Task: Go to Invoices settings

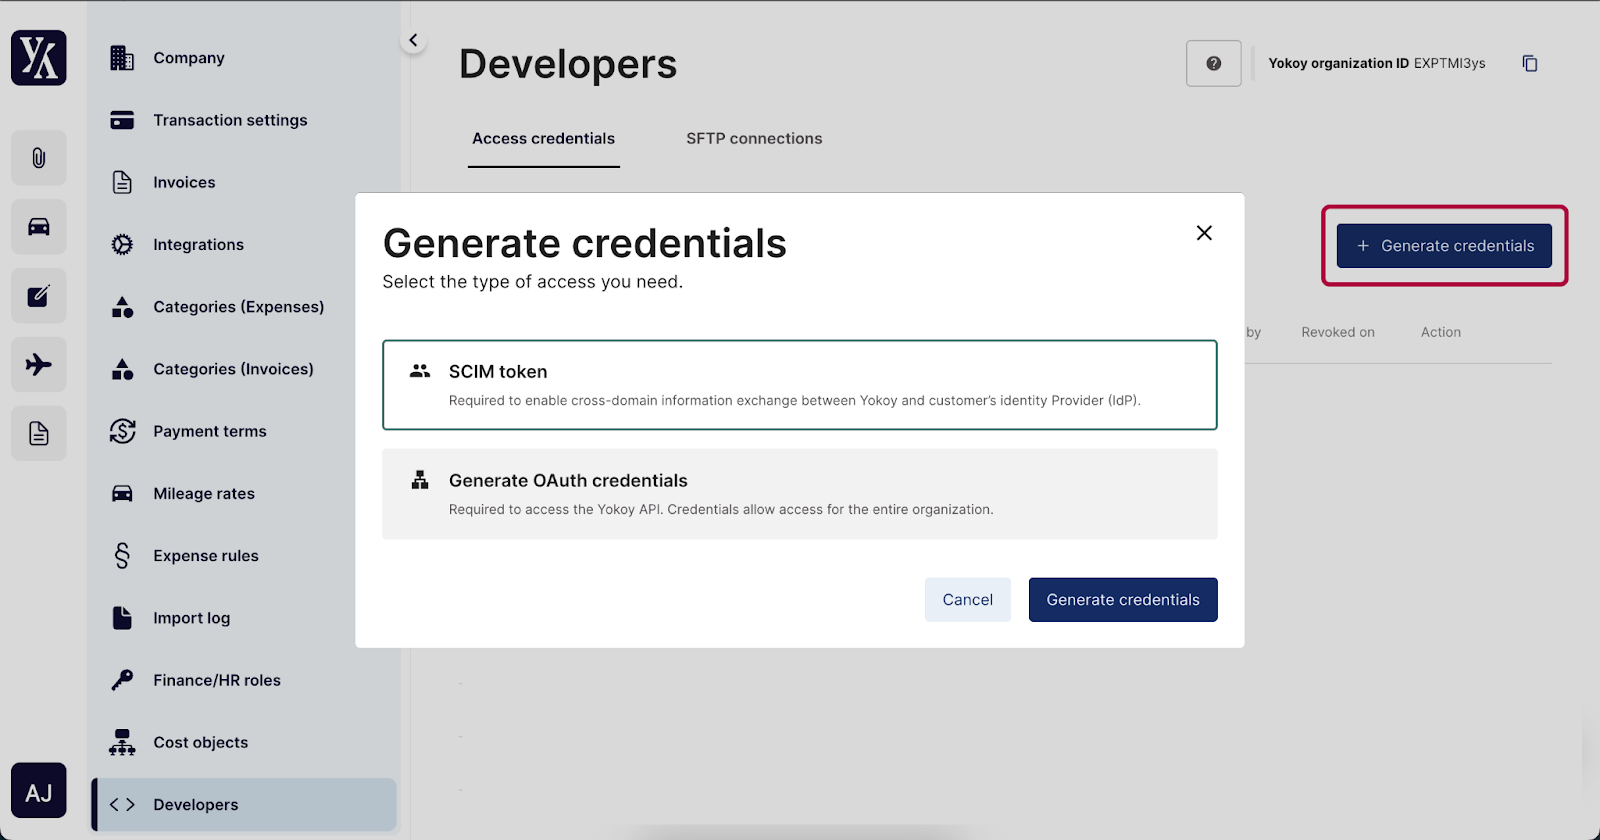Action: tap(184, 182)
